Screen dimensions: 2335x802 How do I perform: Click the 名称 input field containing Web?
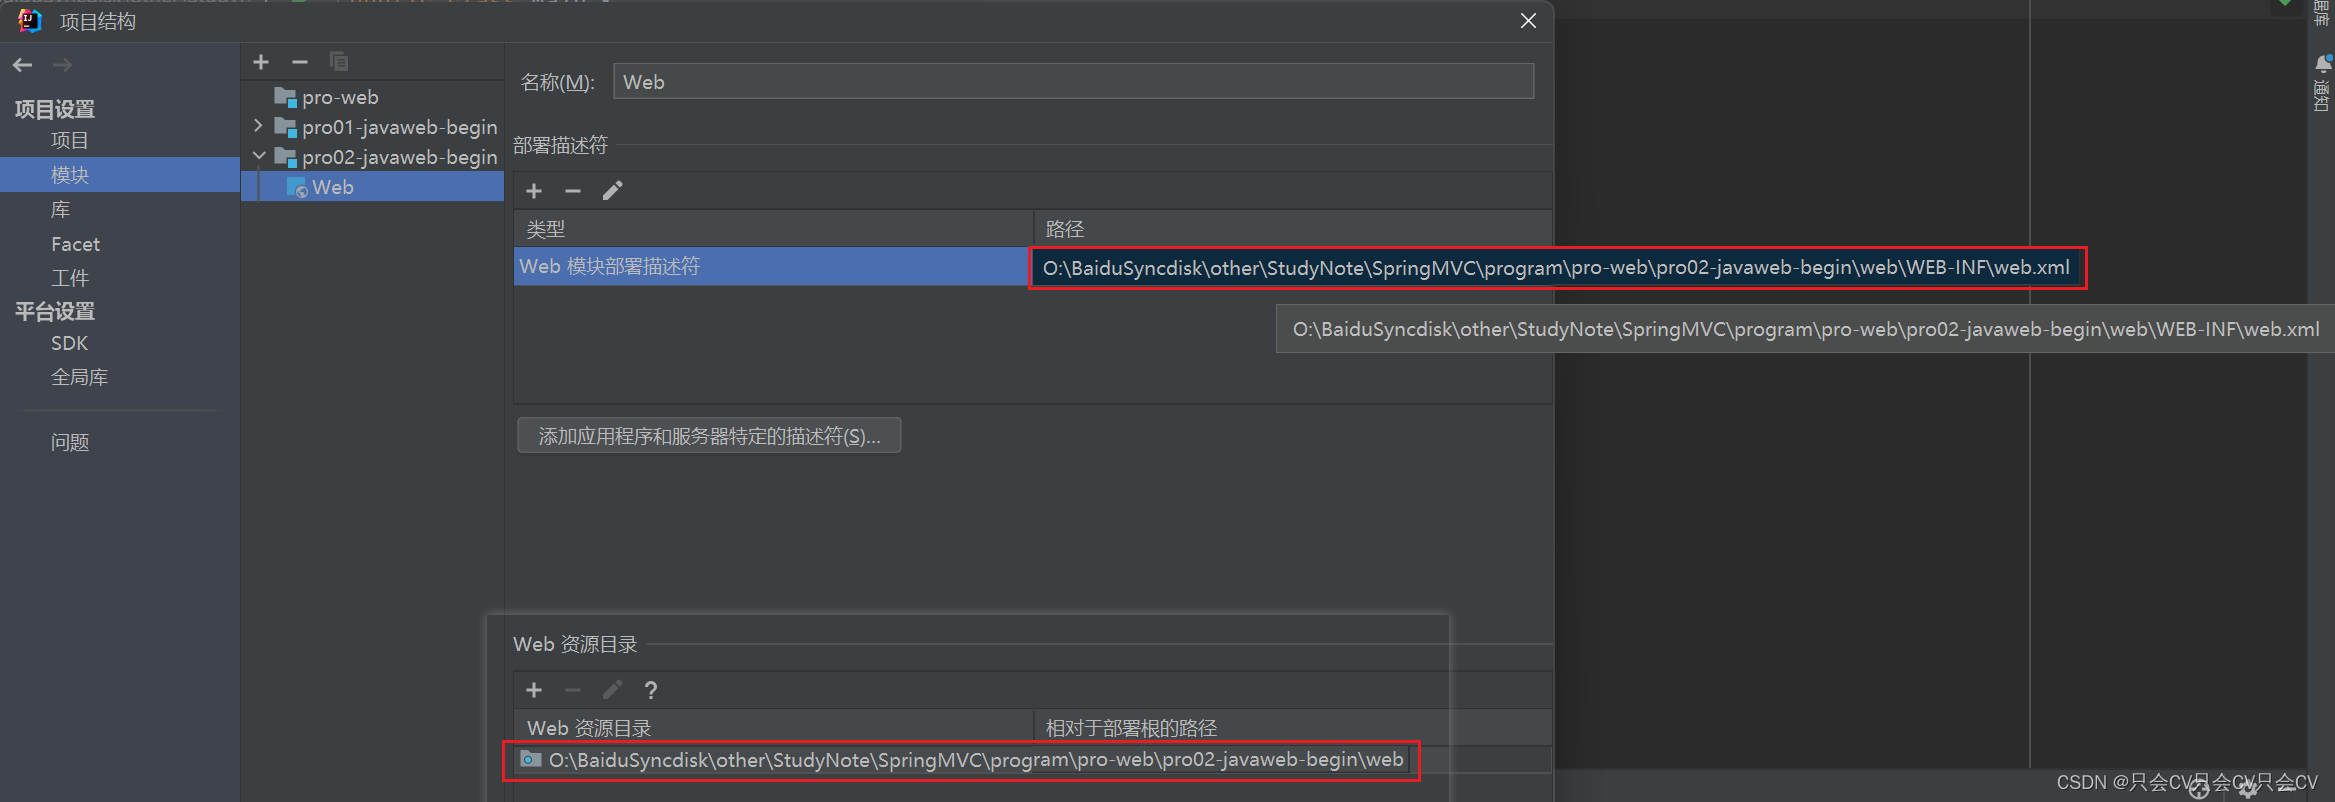[x=1073, y=81]
